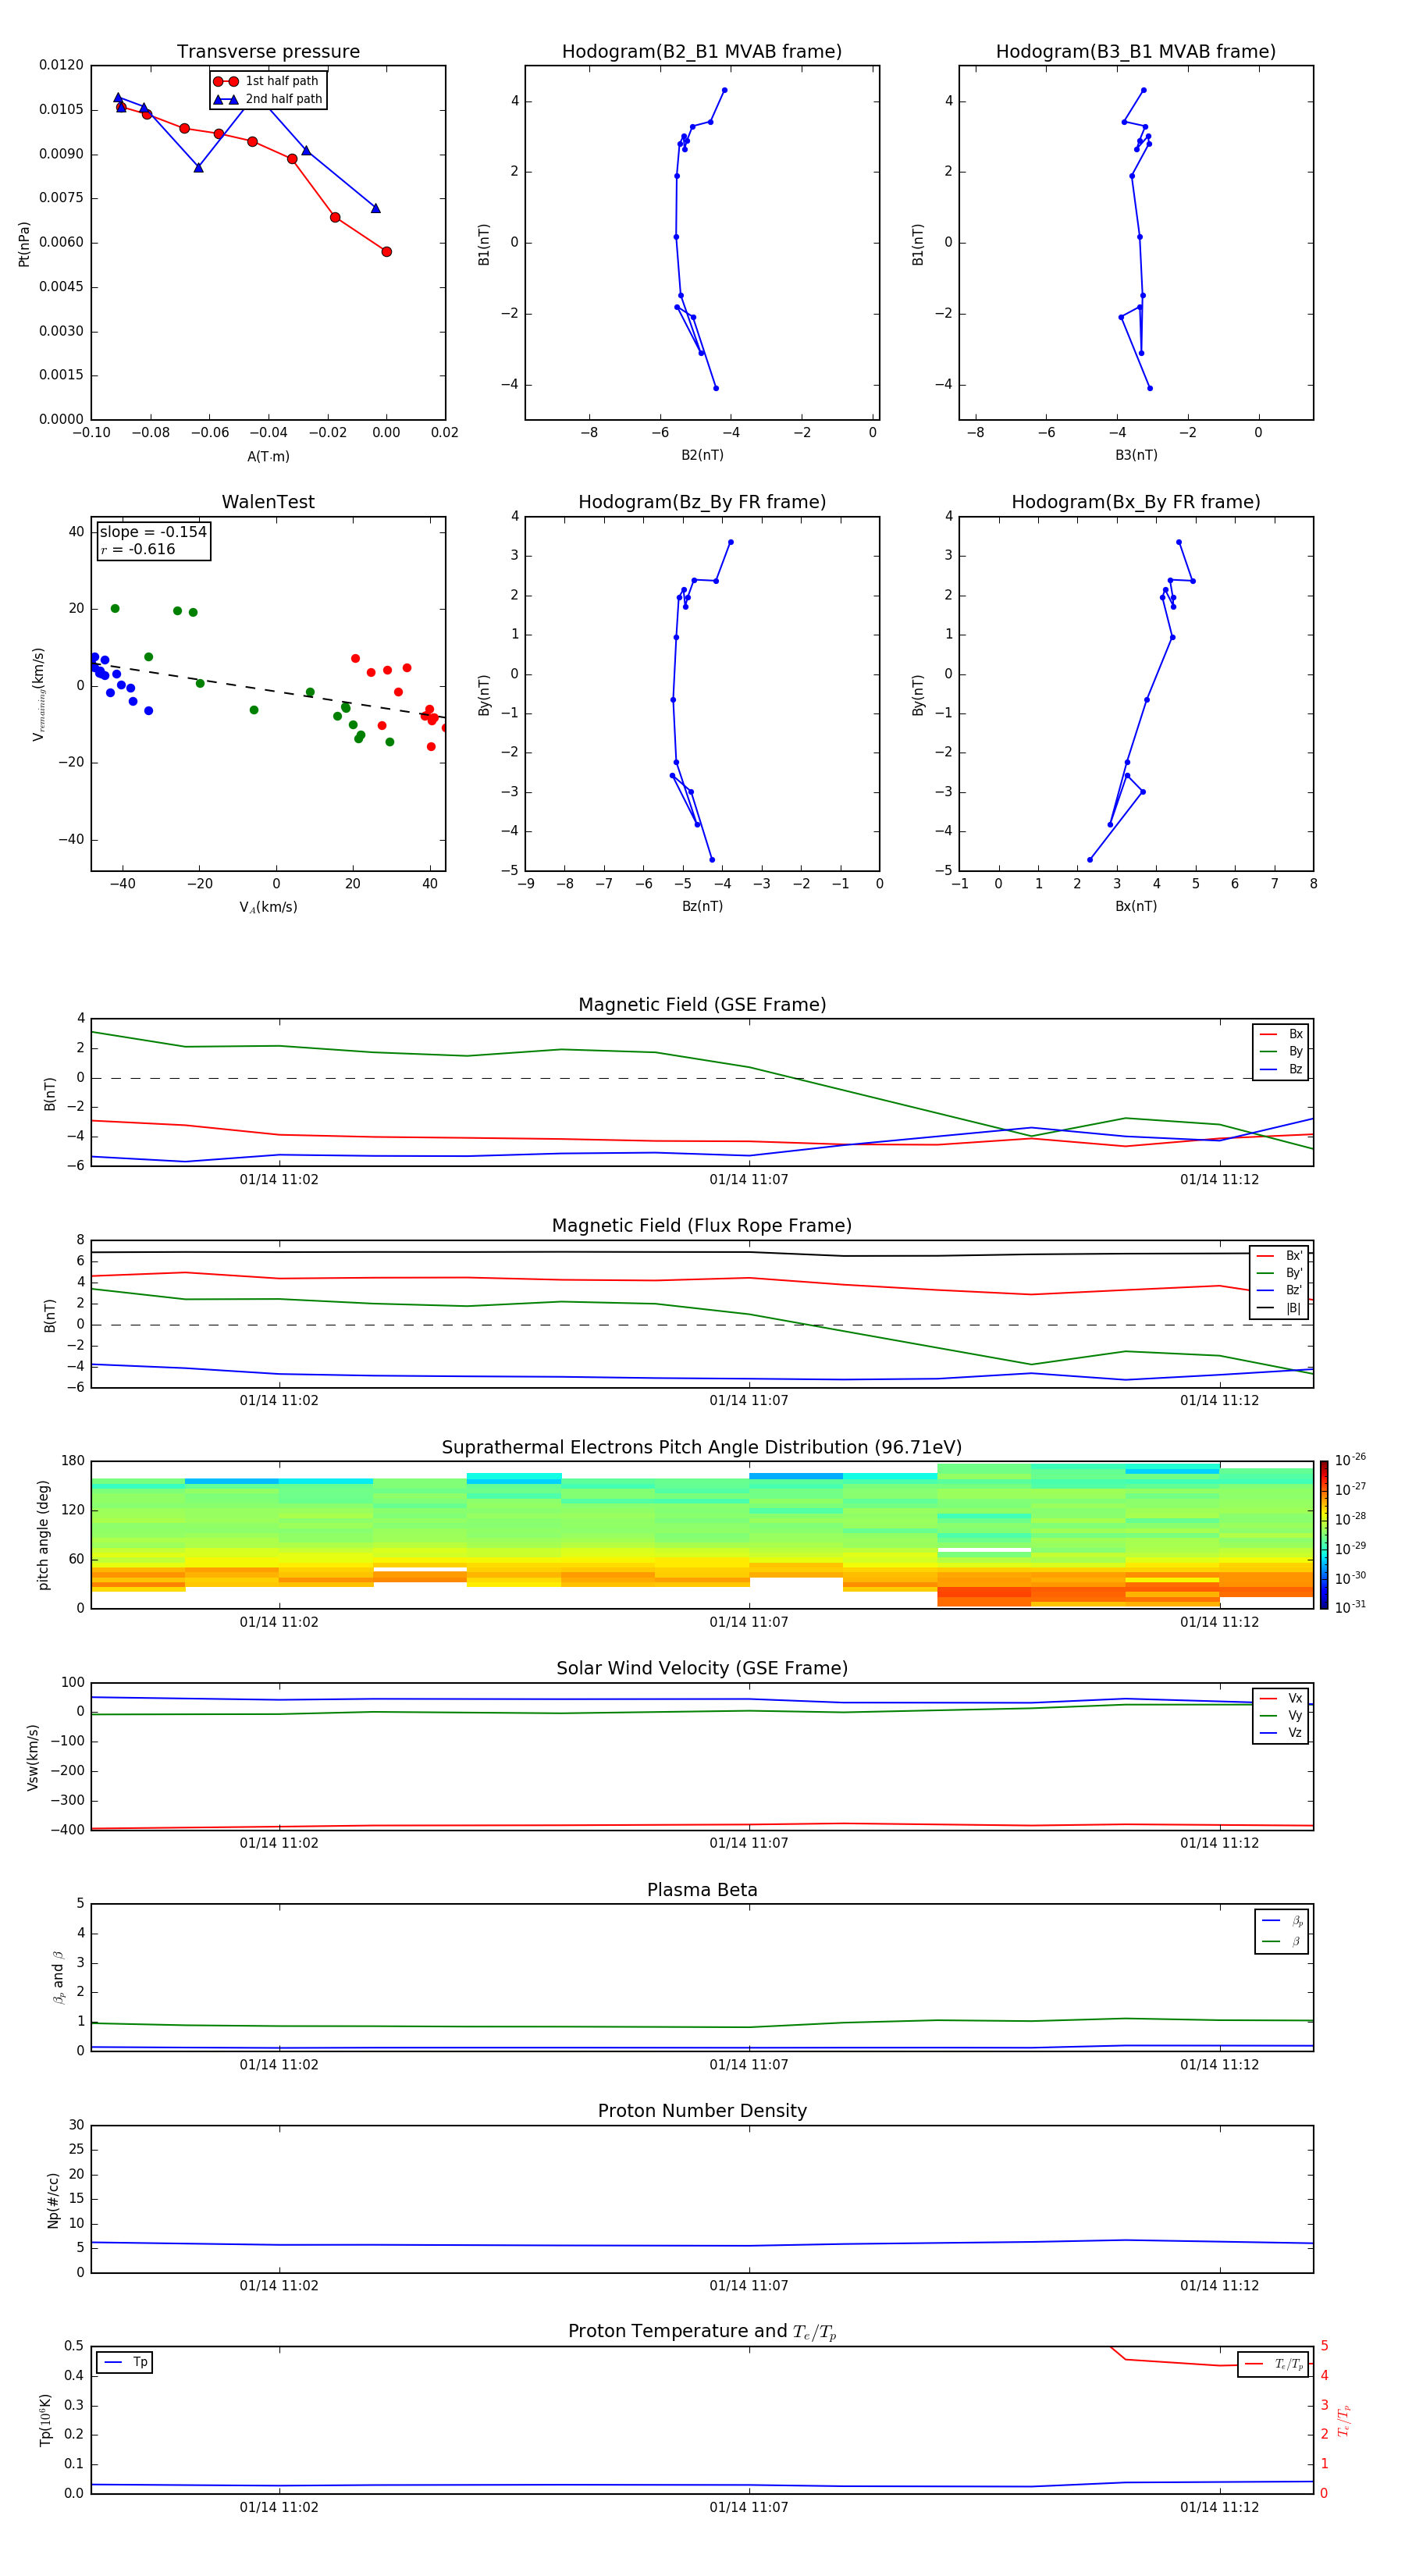
Task: Click the 'pitch angle (deg)' axis label
Action: tap(43, 1535)
